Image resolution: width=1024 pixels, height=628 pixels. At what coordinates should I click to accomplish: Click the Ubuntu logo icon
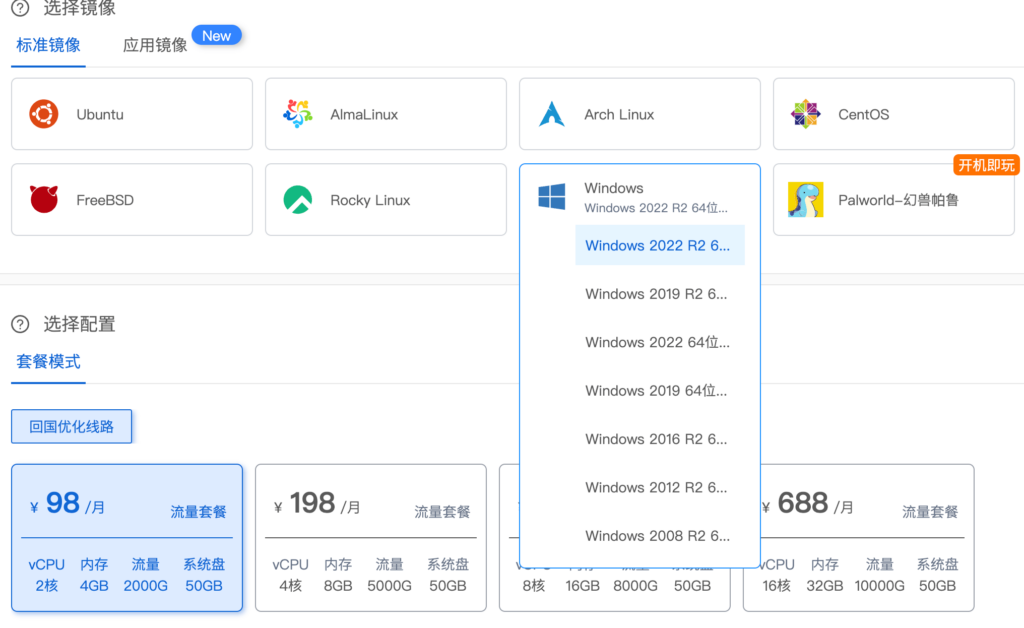tap(44, 114)
